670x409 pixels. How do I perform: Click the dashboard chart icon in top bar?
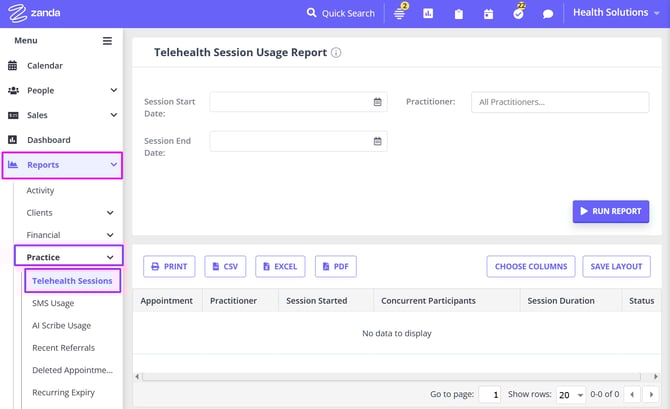pos(428,14)
